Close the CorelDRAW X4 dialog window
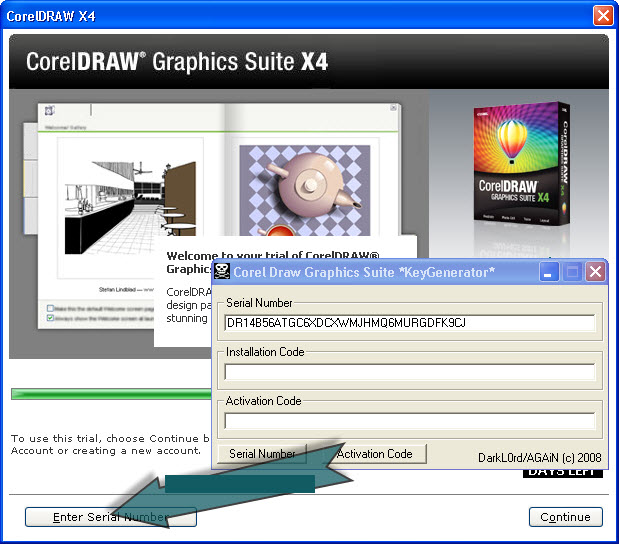This screenshot has height=544, width=619. [x=603, y=16]
